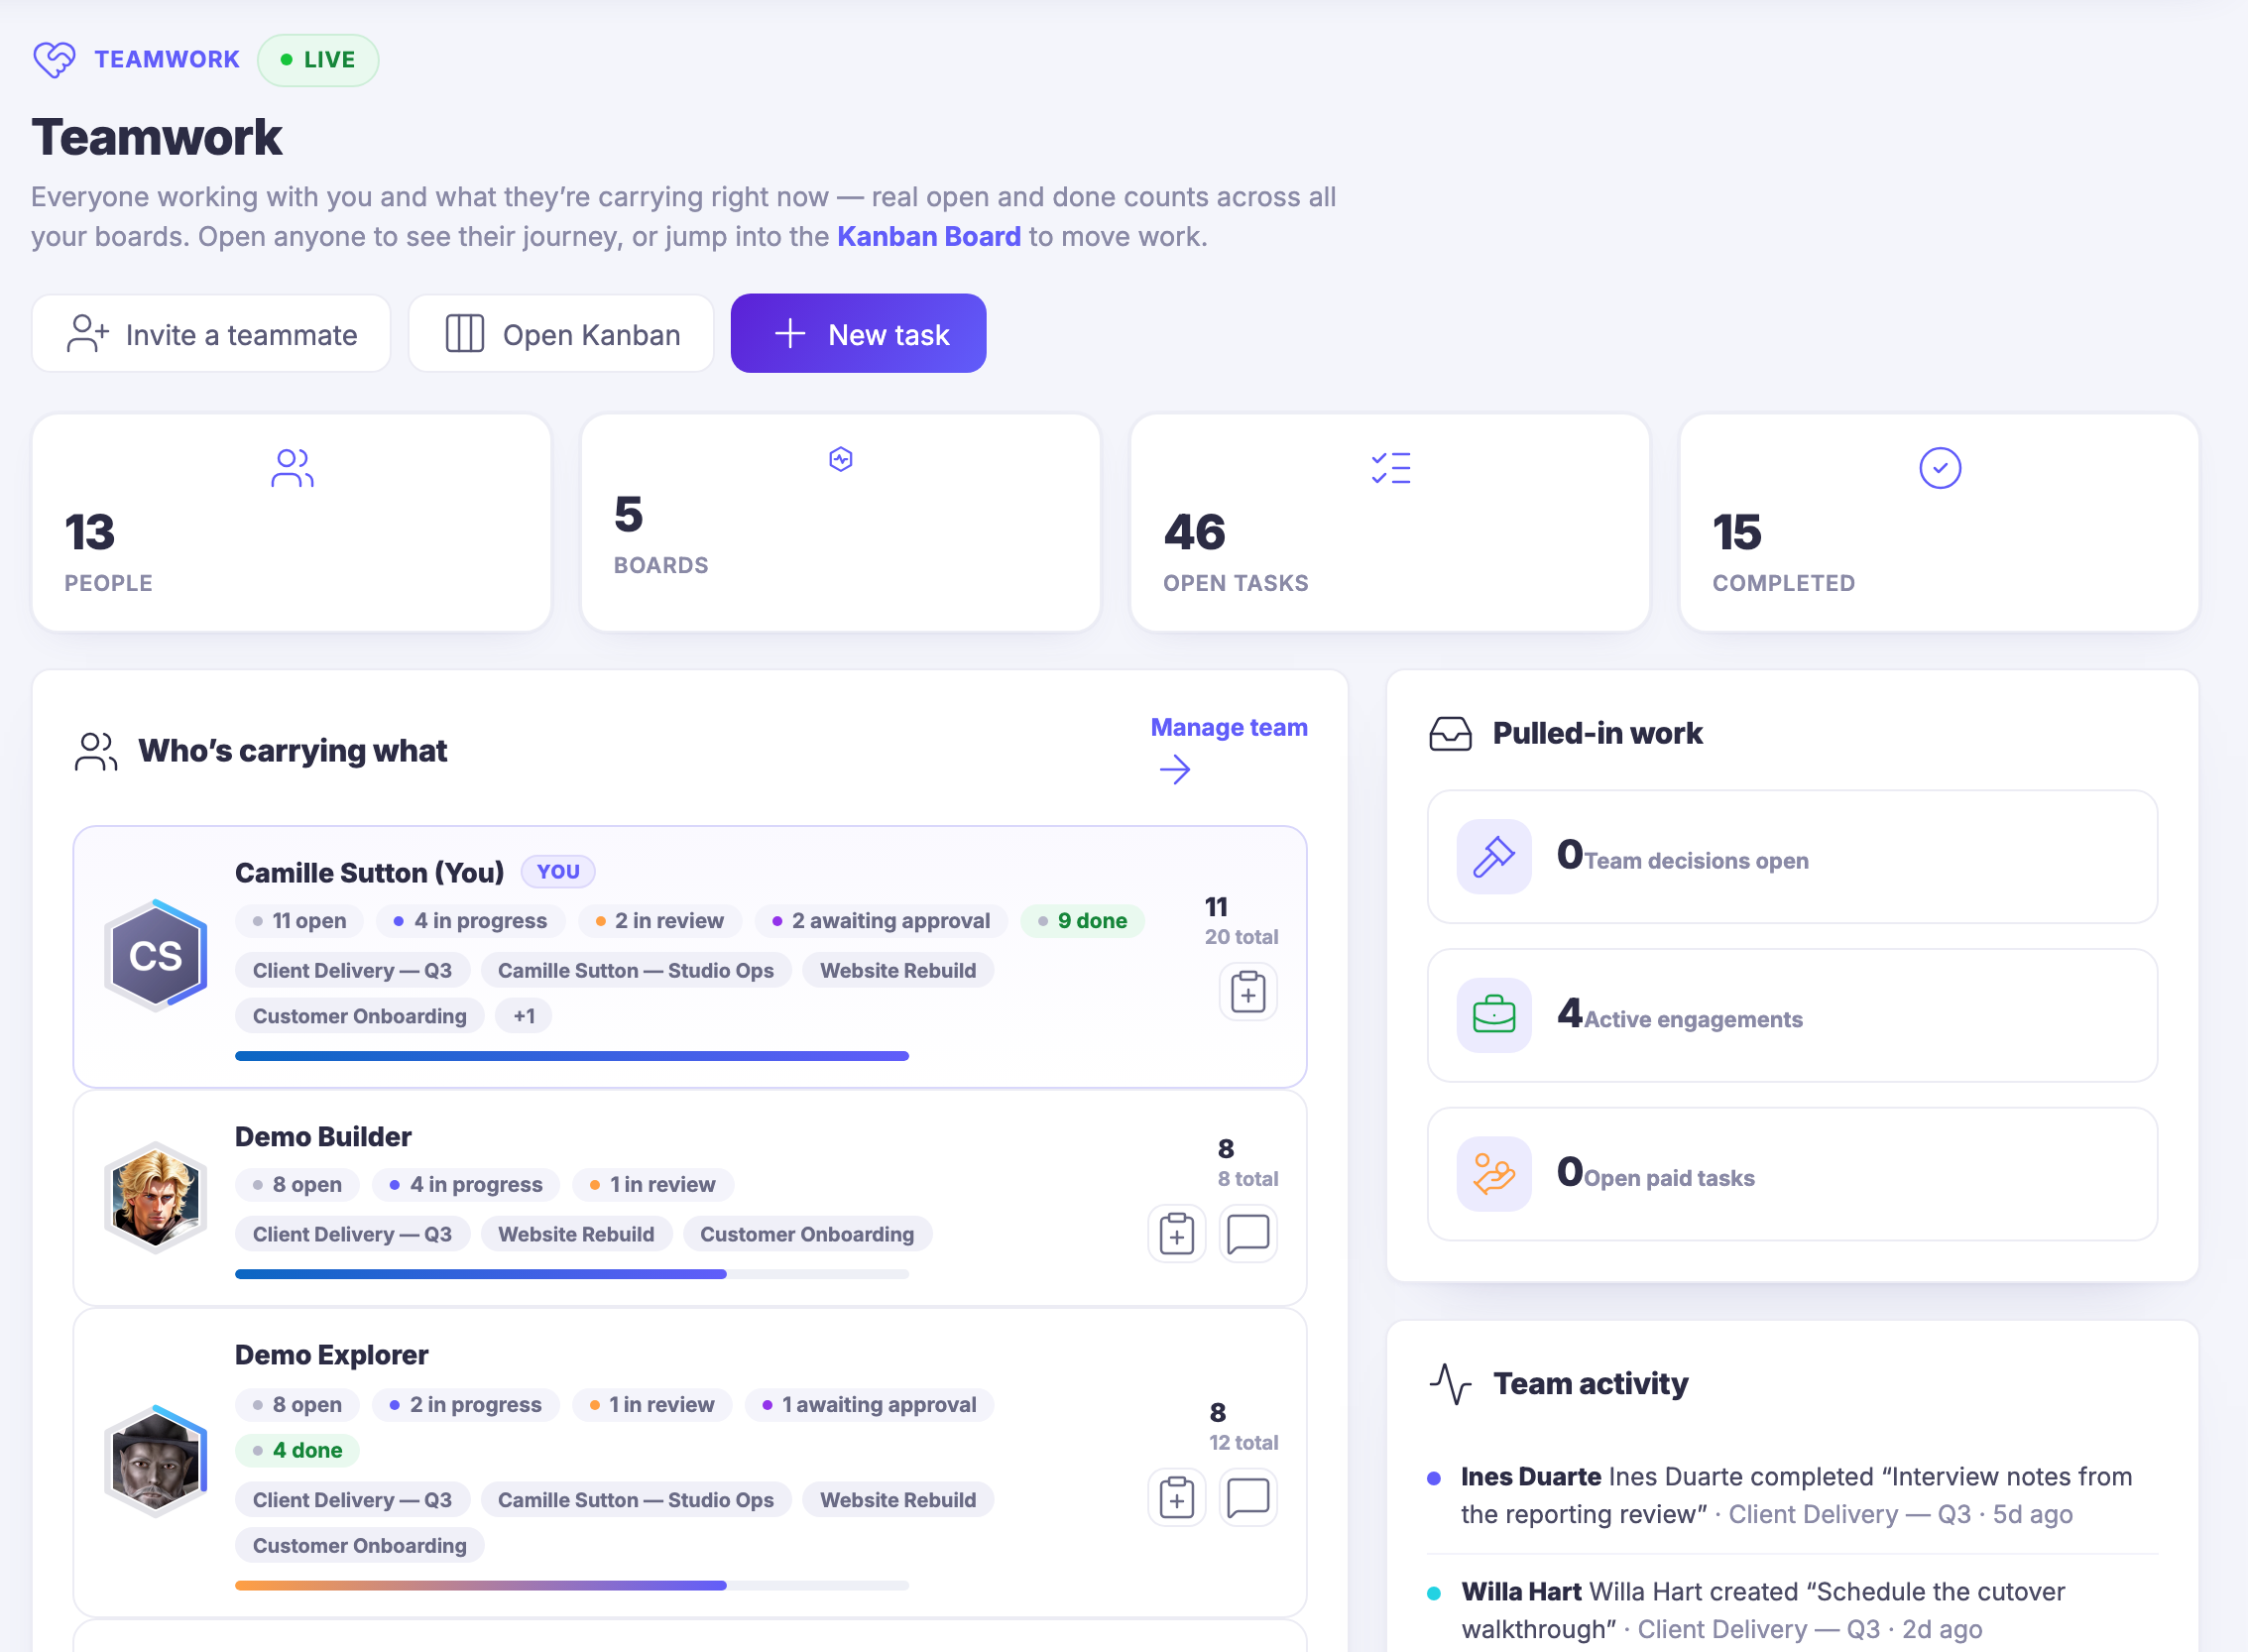2248x1652 pixels.
Task: Click the people icon beside Who's carrying what
Action: 96,751
